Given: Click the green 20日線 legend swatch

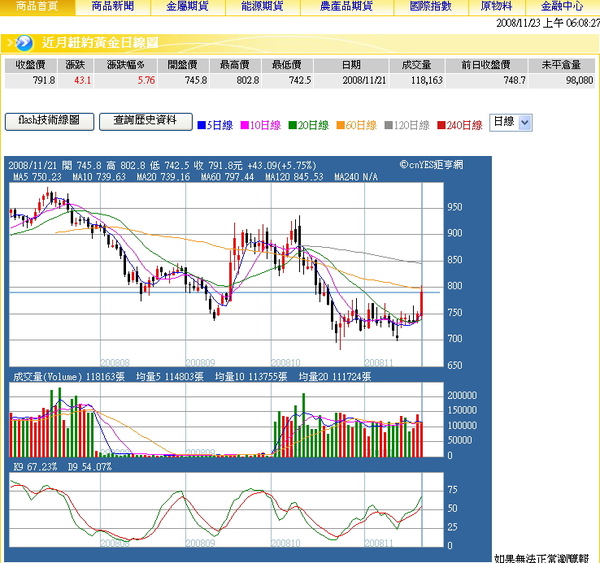Looking at the screenshot, I should click(x=293, y=125).
